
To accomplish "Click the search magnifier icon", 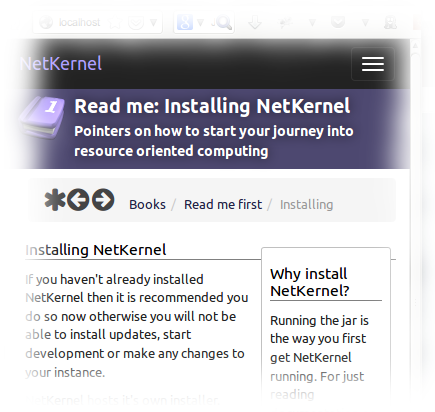I will coord(224,23).
